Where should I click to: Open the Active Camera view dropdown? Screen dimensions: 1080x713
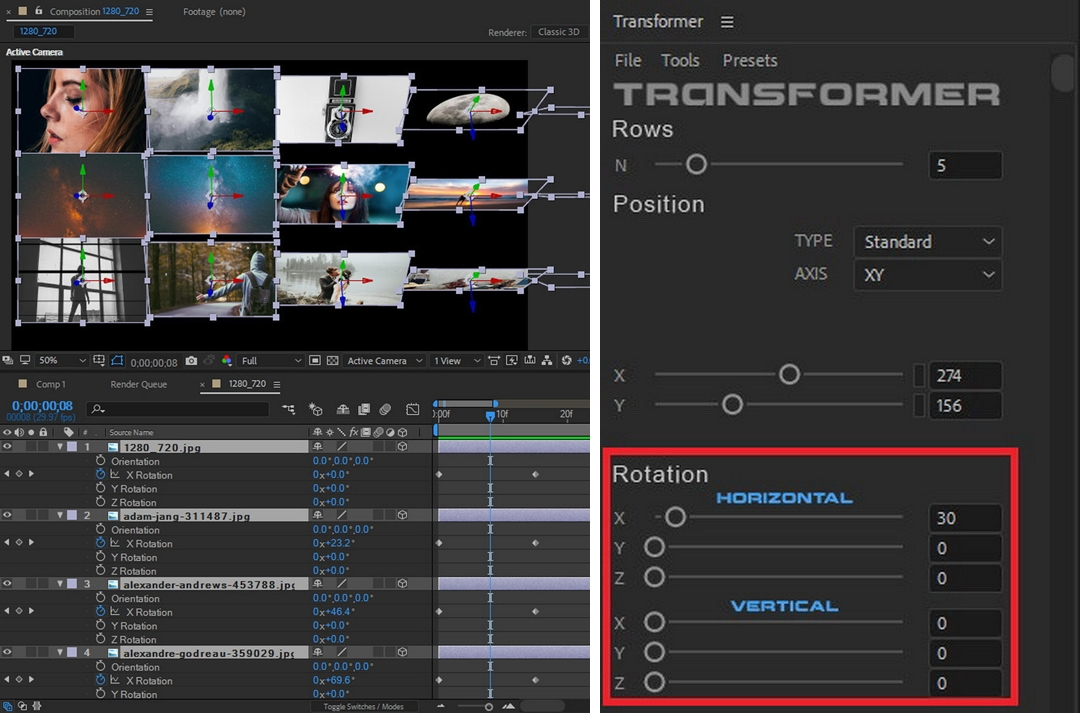click(x=384, y=360)
